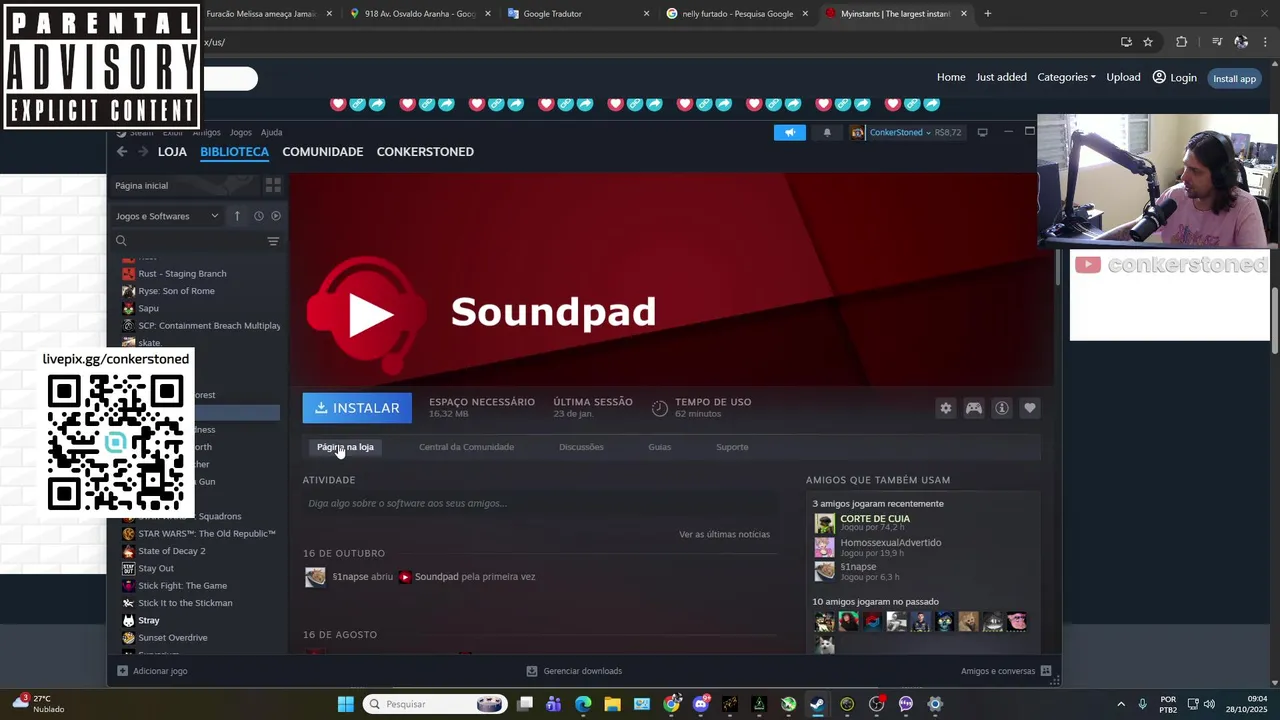Open Just added on Myinstants

click(1001, 77)
